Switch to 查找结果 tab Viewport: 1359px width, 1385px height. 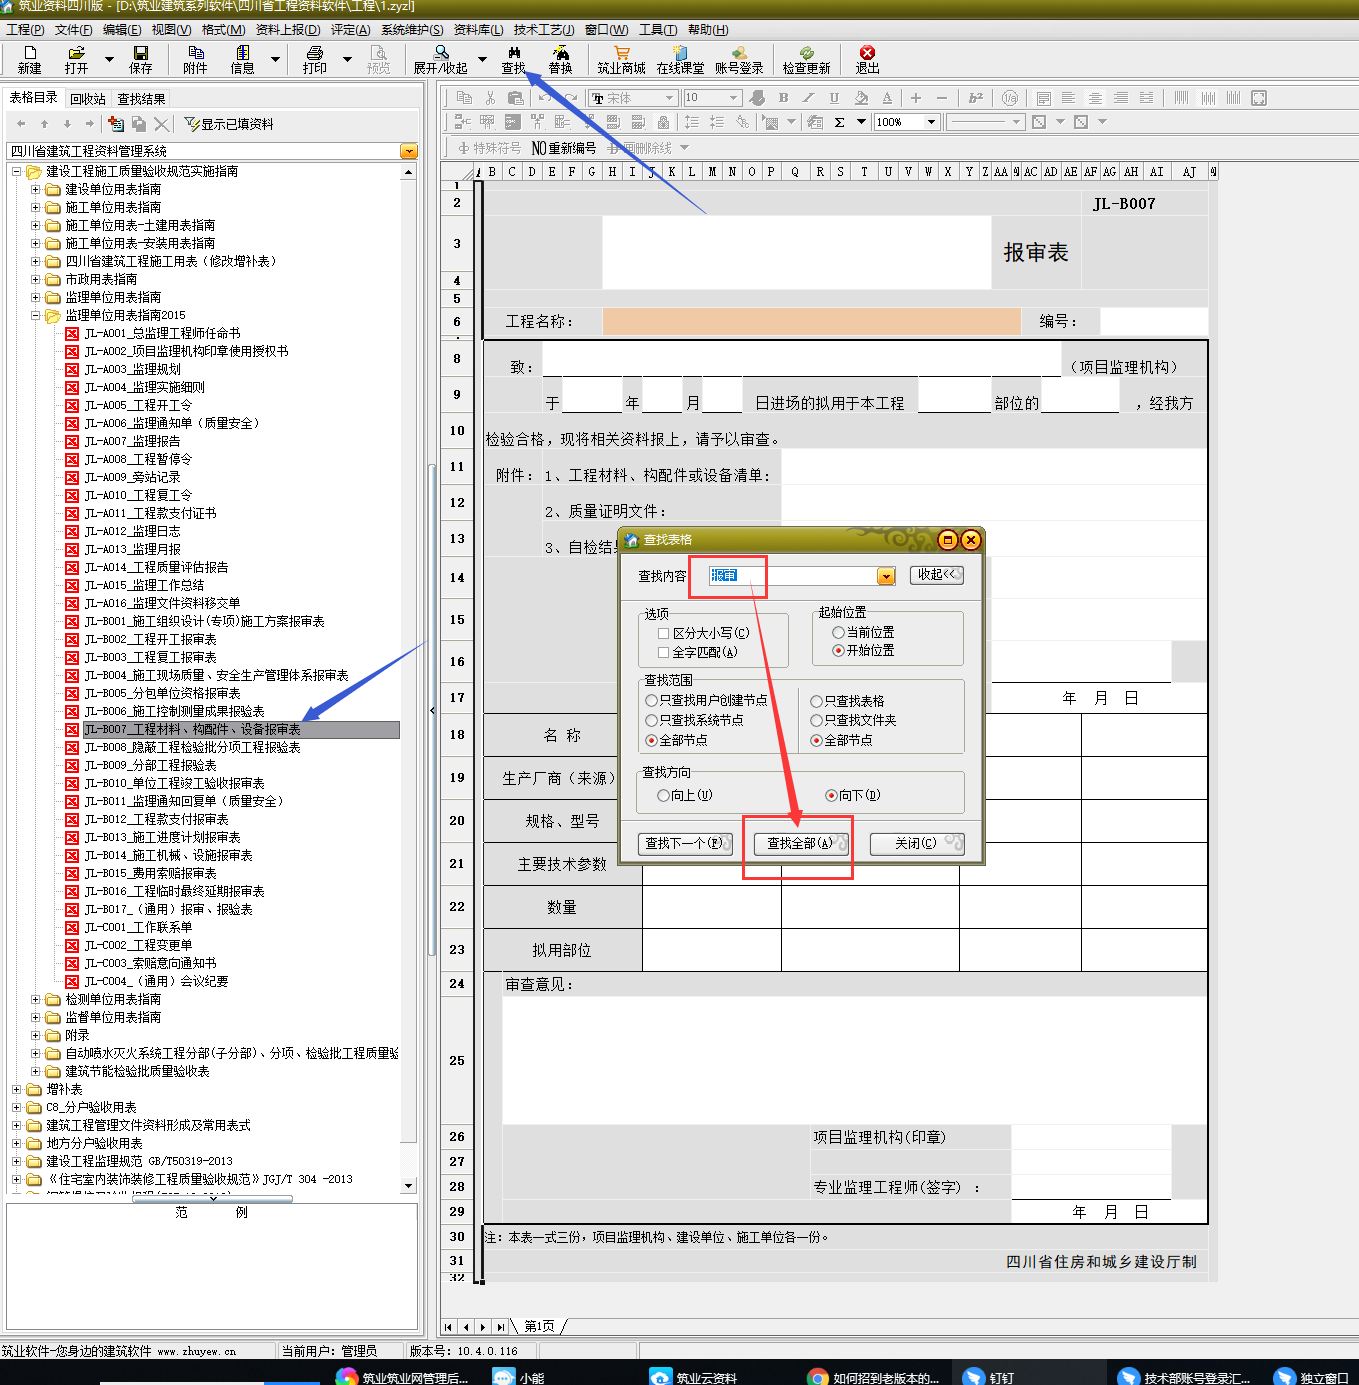[141, 99]
